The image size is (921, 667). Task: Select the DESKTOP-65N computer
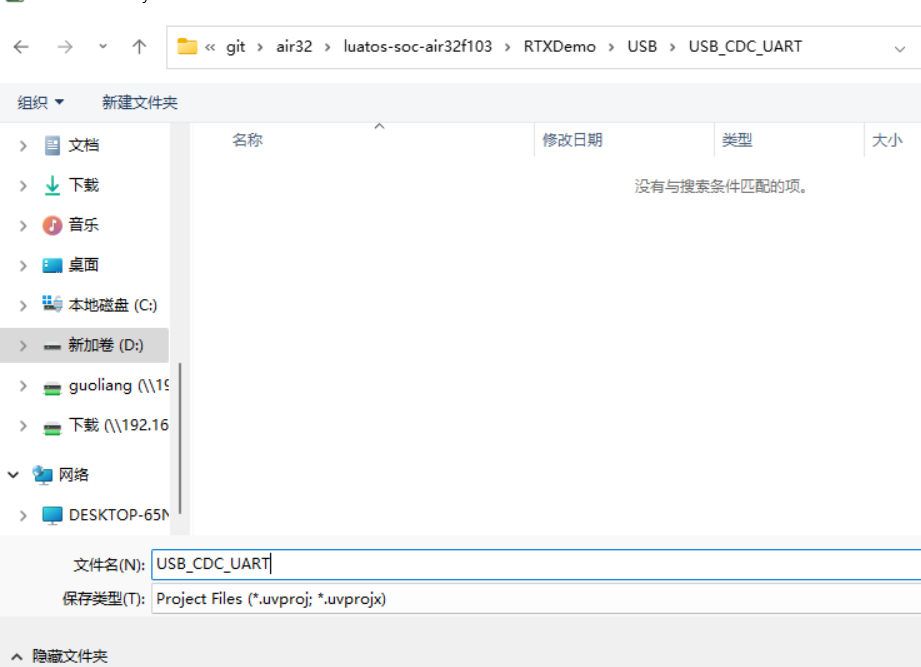point(110,514)
